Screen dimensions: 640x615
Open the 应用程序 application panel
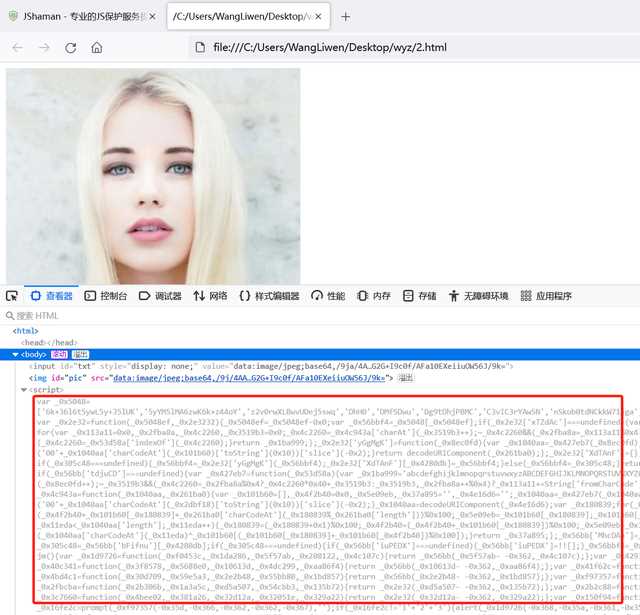(546, 296)
